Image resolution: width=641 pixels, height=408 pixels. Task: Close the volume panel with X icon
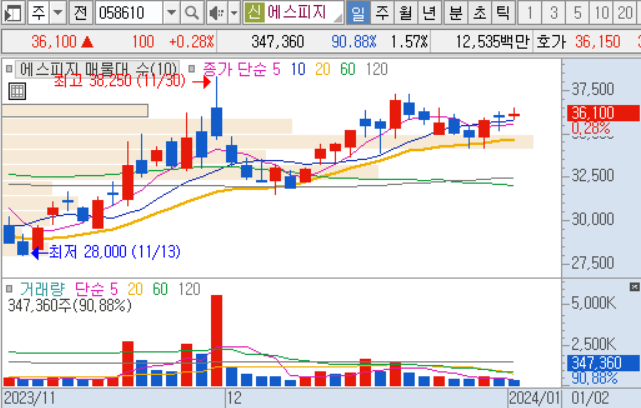pyautogui.click(x=634, y=287)
